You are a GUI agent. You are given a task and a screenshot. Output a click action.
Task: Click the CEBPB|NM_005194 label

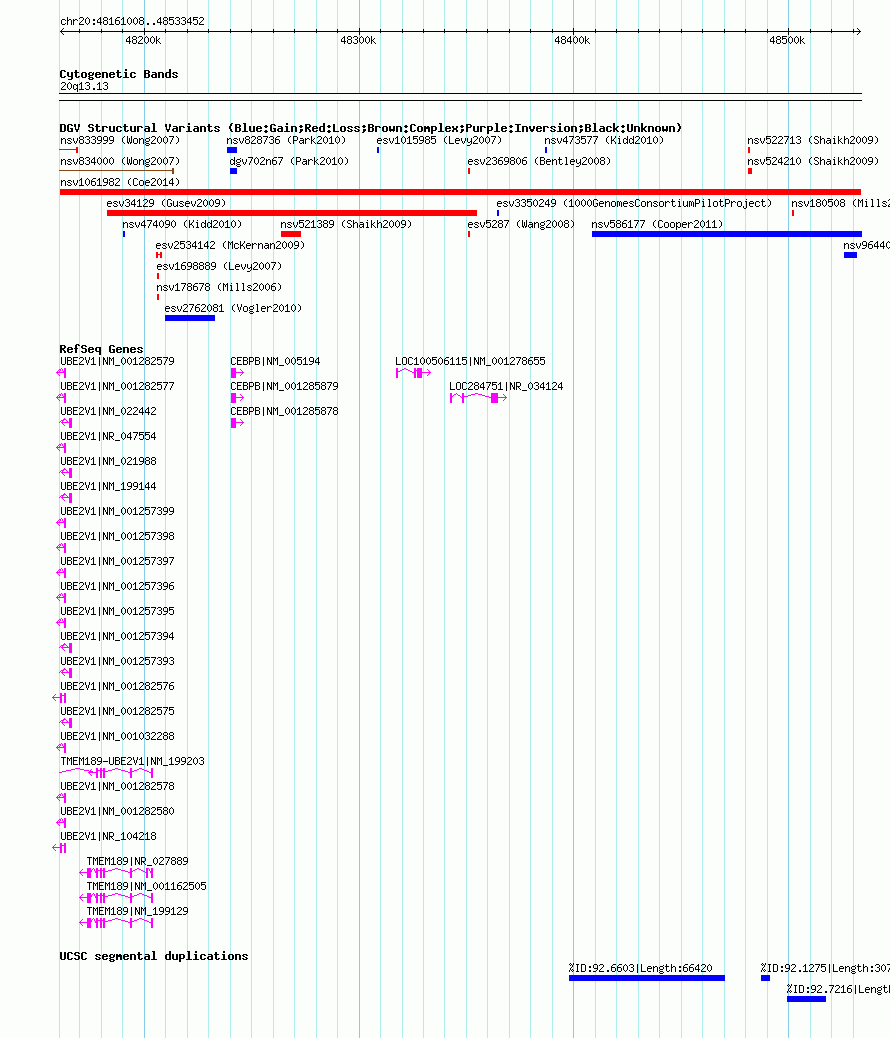click(275, 361)
